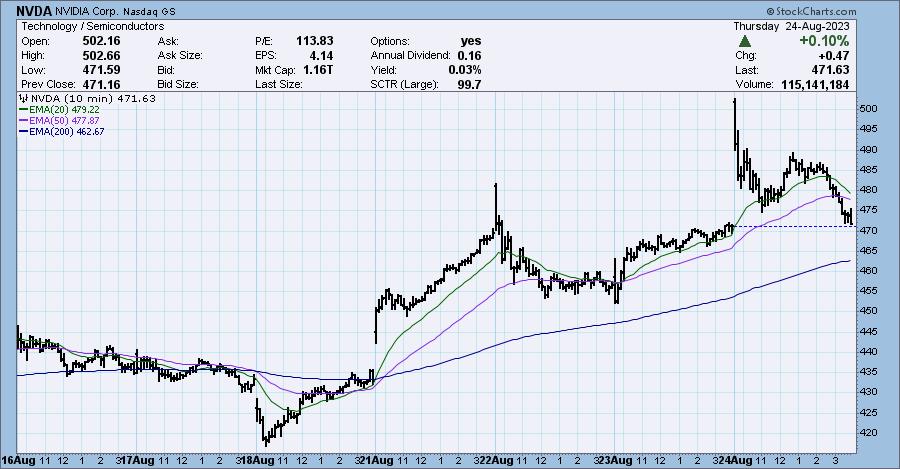Click the 430 price axis label
This screenshot has width=900, height=469.
868,392
